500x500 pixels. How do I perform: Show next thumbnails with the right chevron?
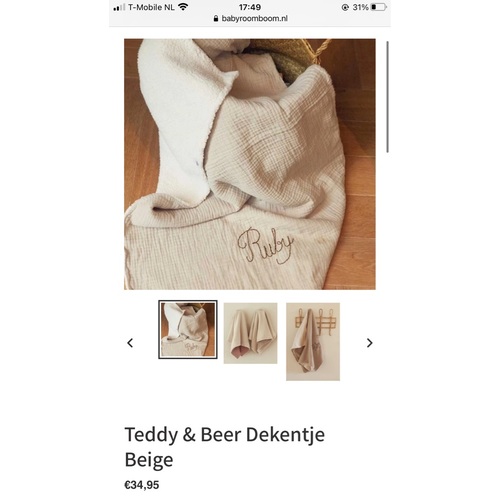(369, 342)
